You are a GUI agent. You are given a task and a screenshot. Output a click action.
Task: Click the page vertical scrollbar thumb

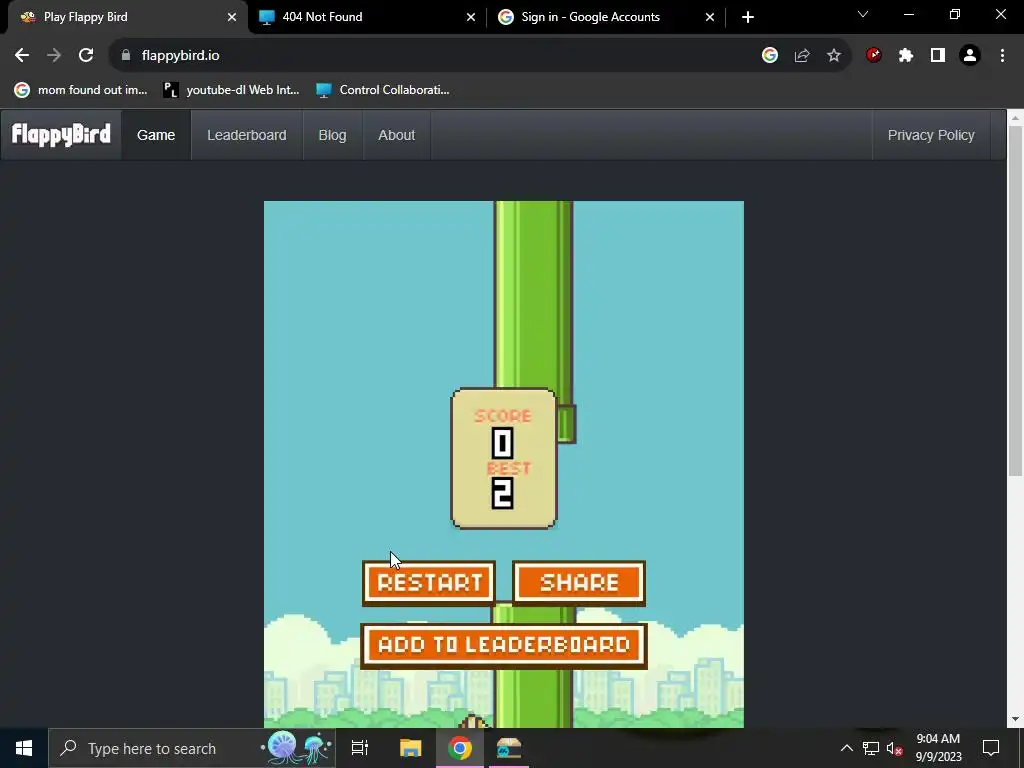(1016, 300)
